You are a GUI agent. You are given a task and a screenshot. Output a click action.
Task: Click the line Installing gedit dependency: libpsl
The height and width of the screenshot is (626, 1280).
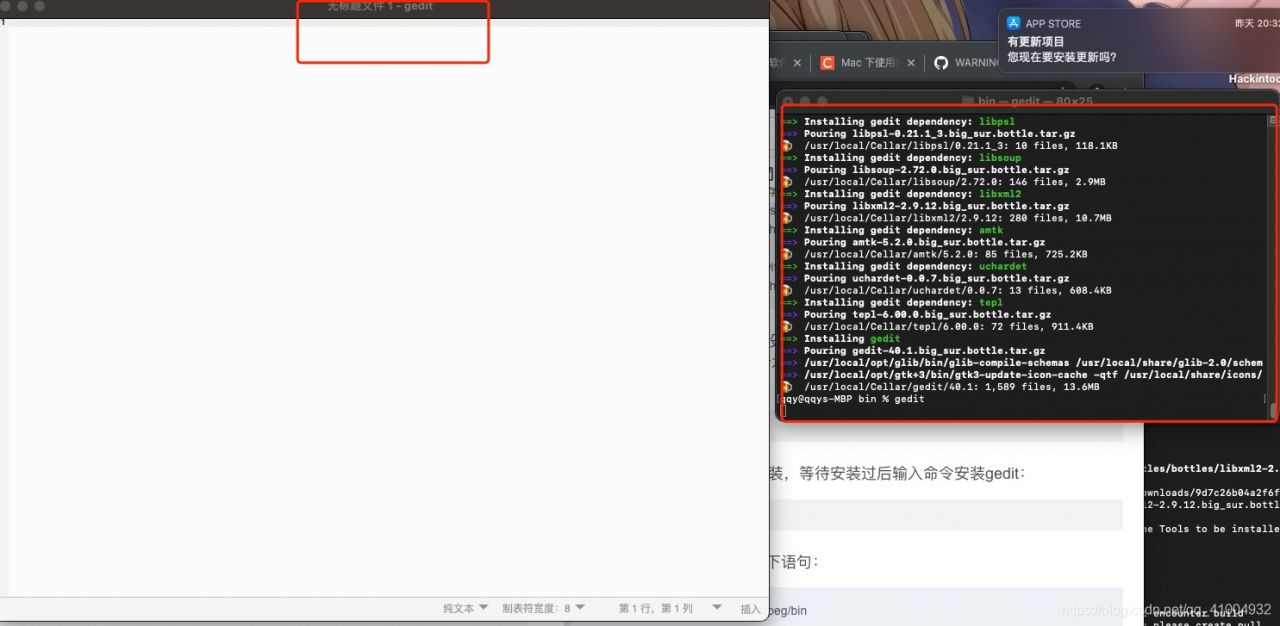pyautogui.click(x=899, y=122)
